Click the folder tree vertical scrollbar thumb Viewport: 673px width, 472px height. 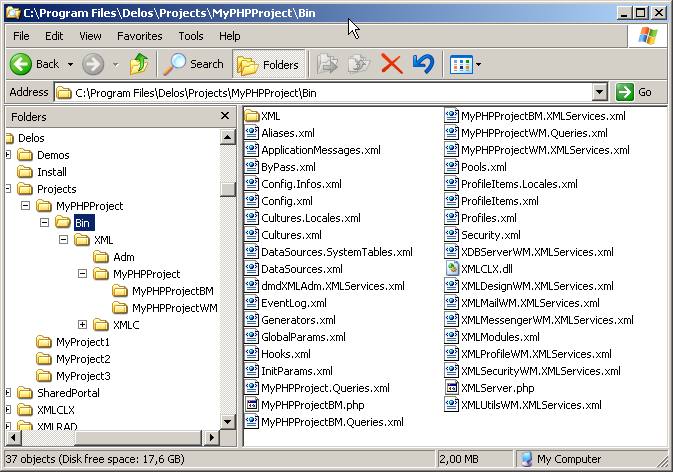click(x=228, y=188)
